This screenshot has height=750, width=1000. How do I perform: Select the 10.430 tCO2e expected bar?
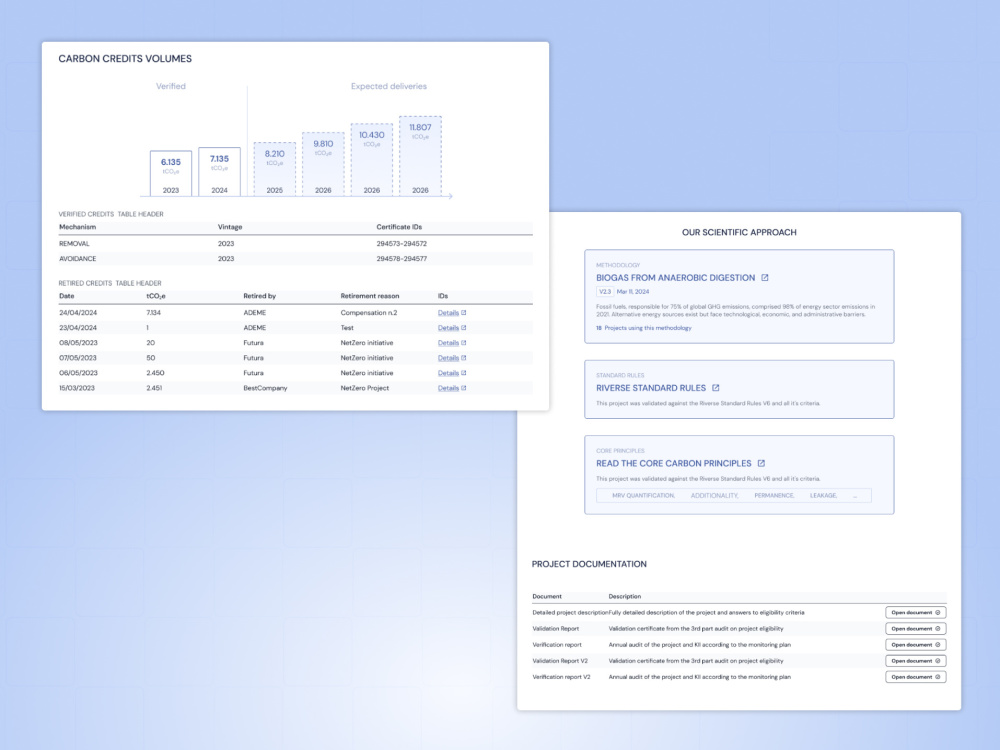pyautogui.click(x=372, y=159)
